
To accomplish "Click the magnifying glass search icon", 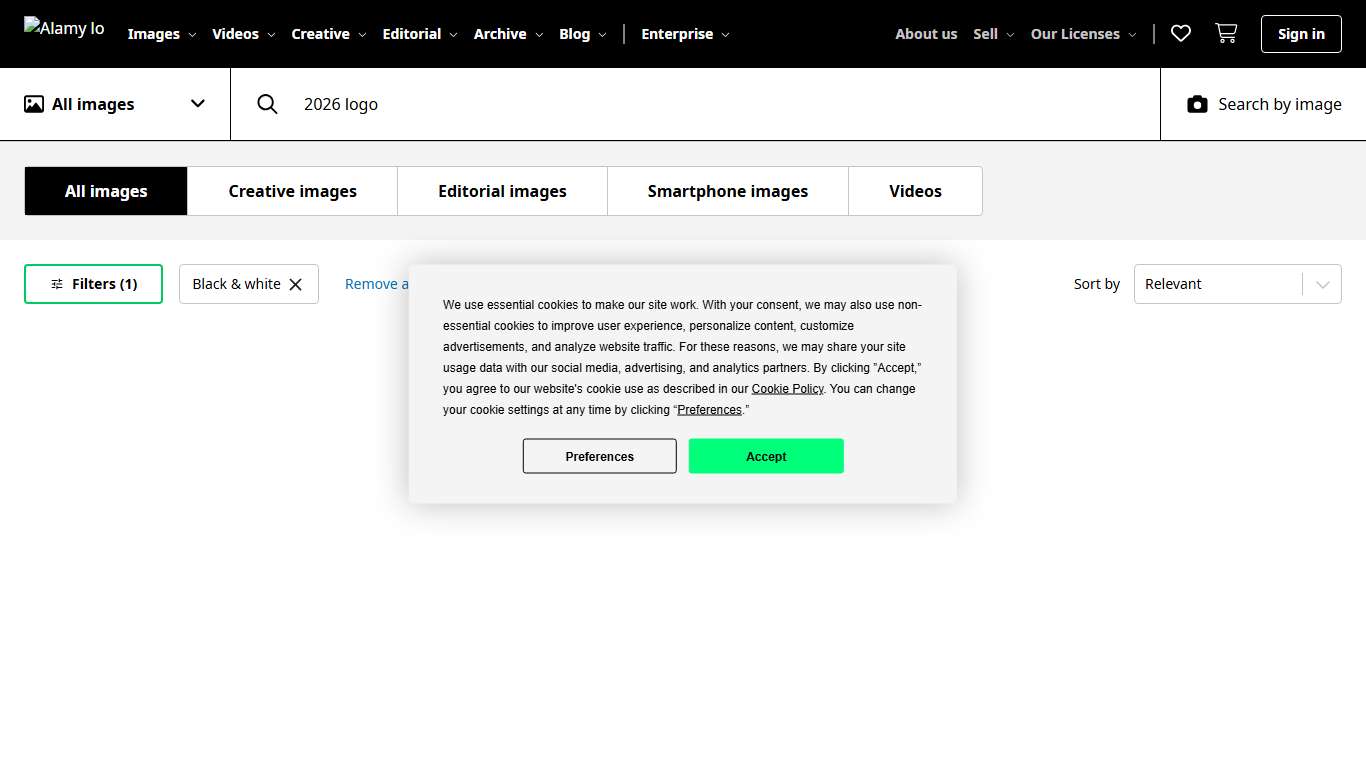I will click(x=267, y=104).
